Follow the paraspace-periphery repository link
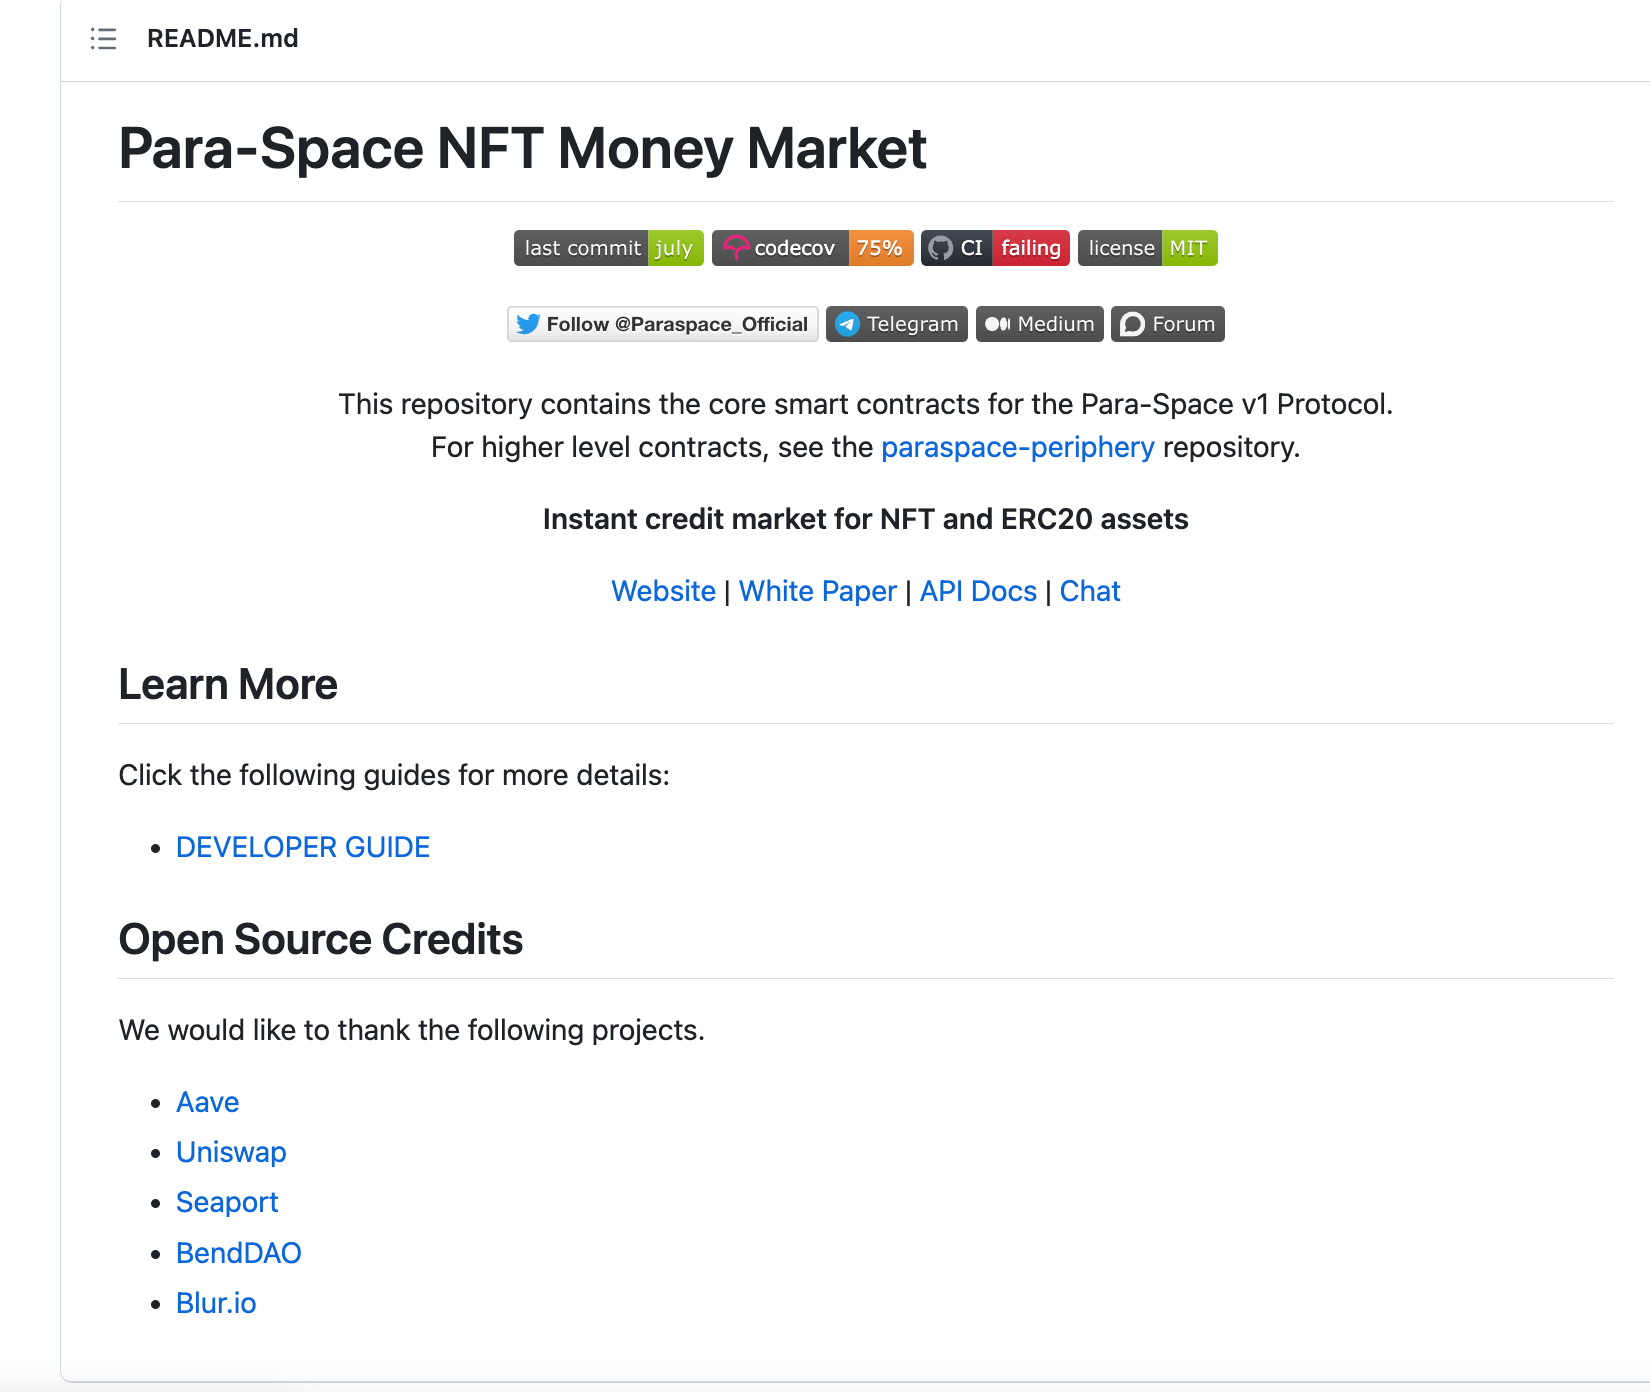Screen dimensions: 1650x1392 click(1018, 447)
